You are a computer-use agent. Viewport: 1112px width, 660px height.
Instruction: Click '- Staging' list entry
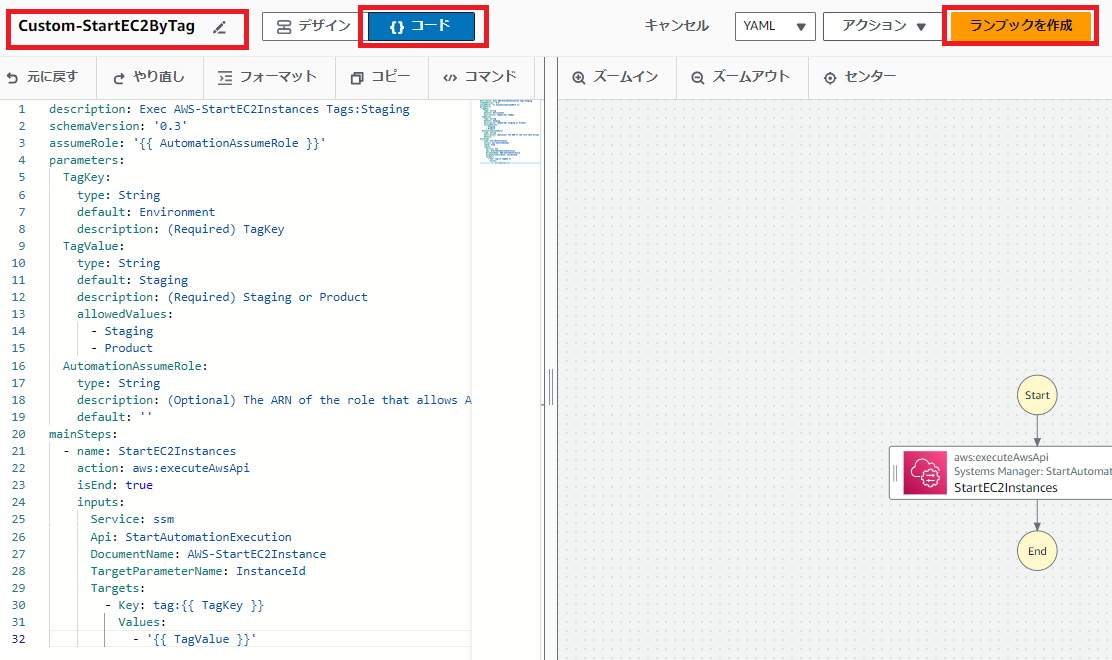pos(121,331)
